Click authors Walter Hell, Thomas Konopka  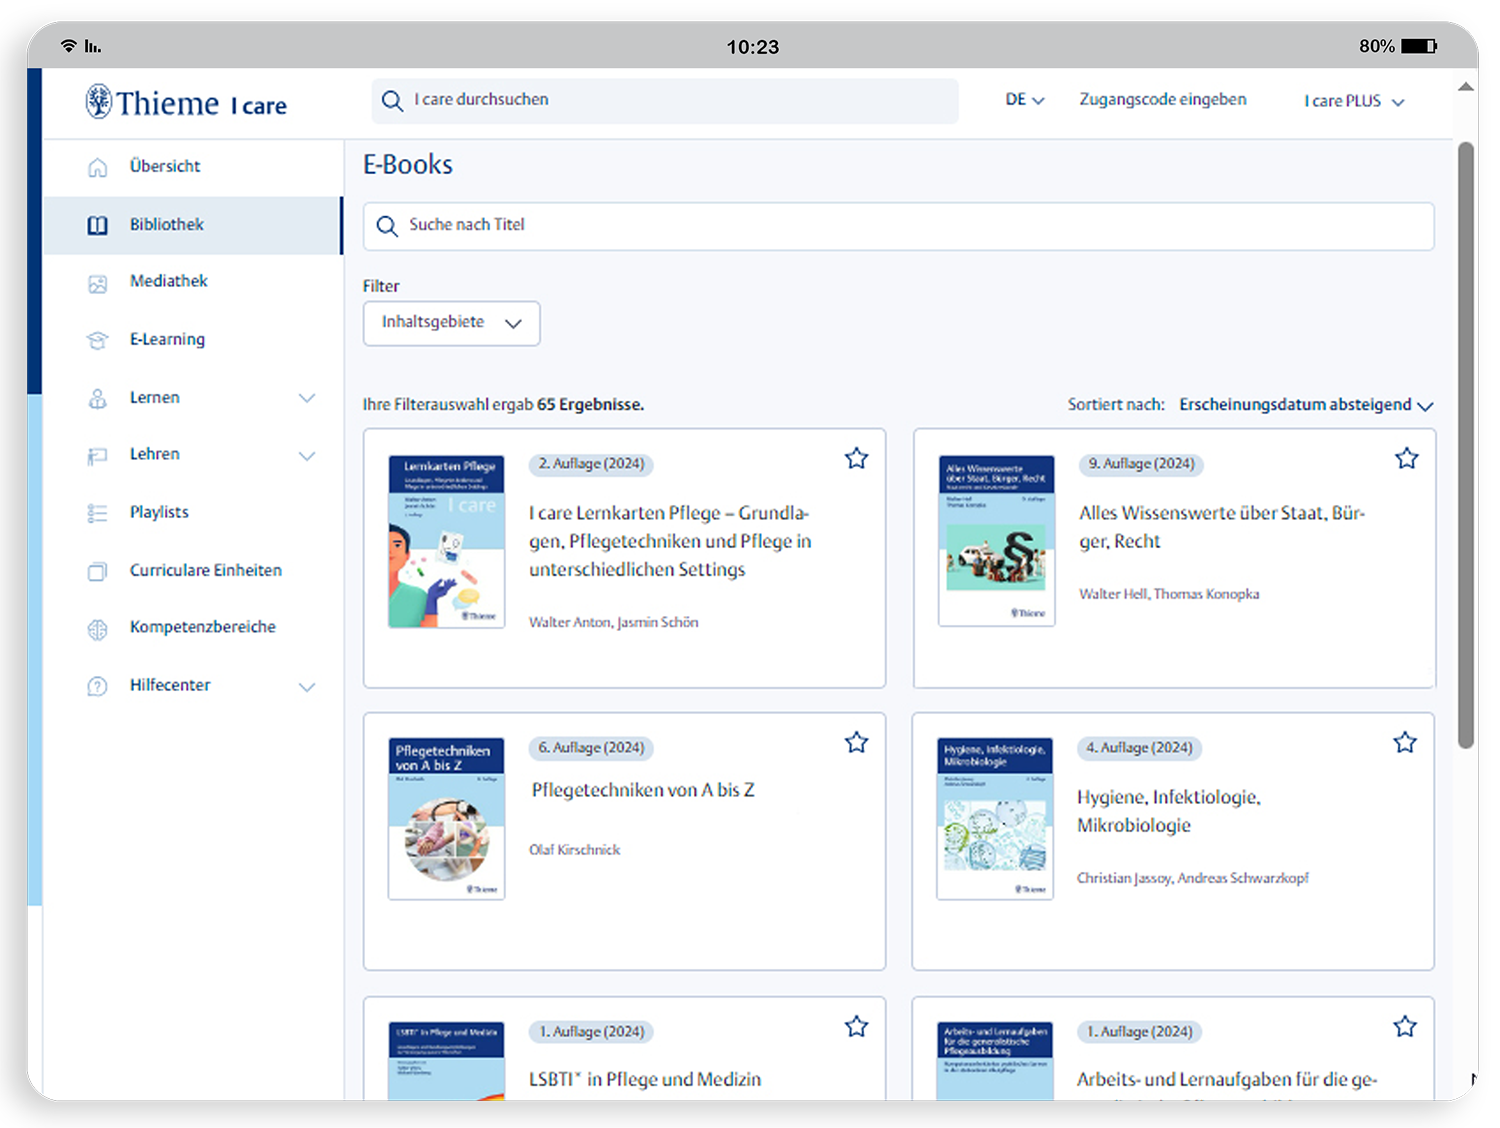click(1169, 594)
